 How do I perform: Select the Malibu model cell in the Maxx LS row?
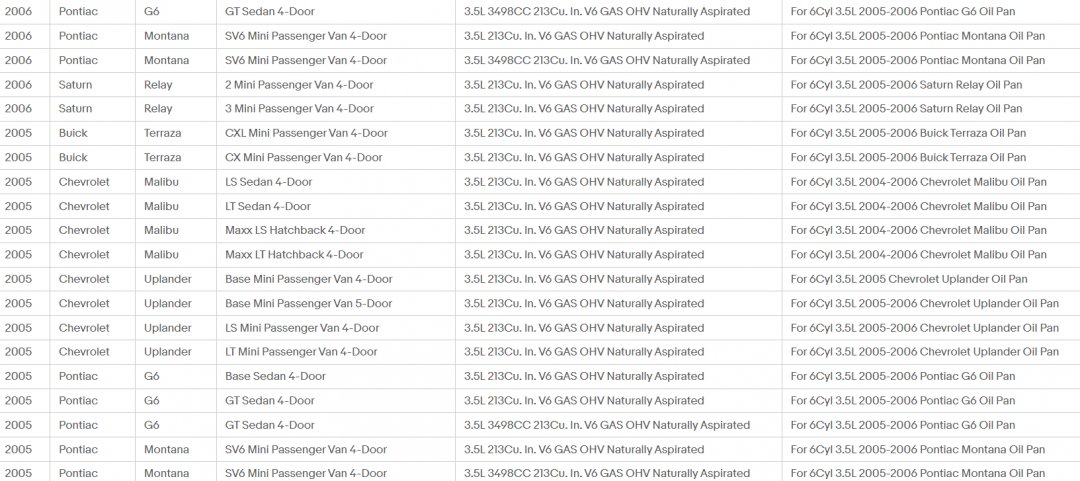176,230
